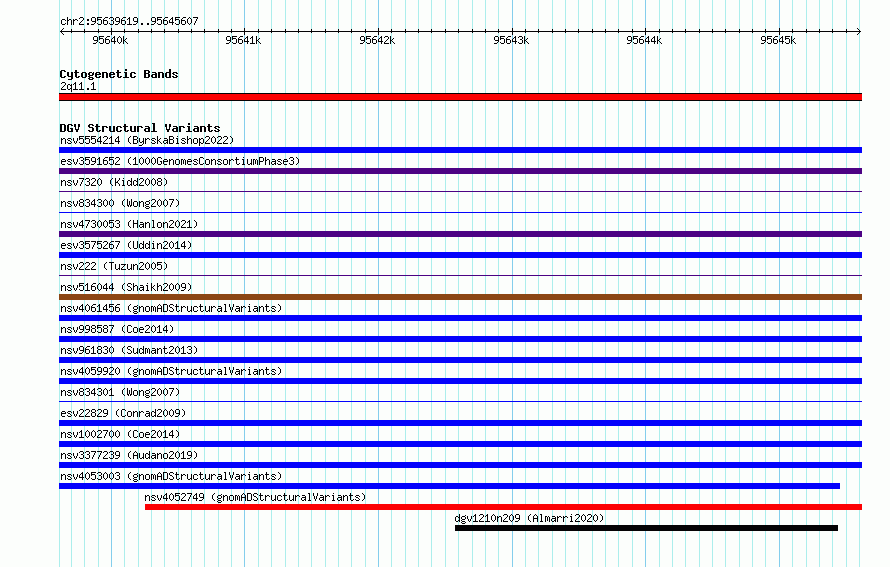Click the 2q11.1 band label
Screen dimensions: 890x567
[x=78, y=86]
